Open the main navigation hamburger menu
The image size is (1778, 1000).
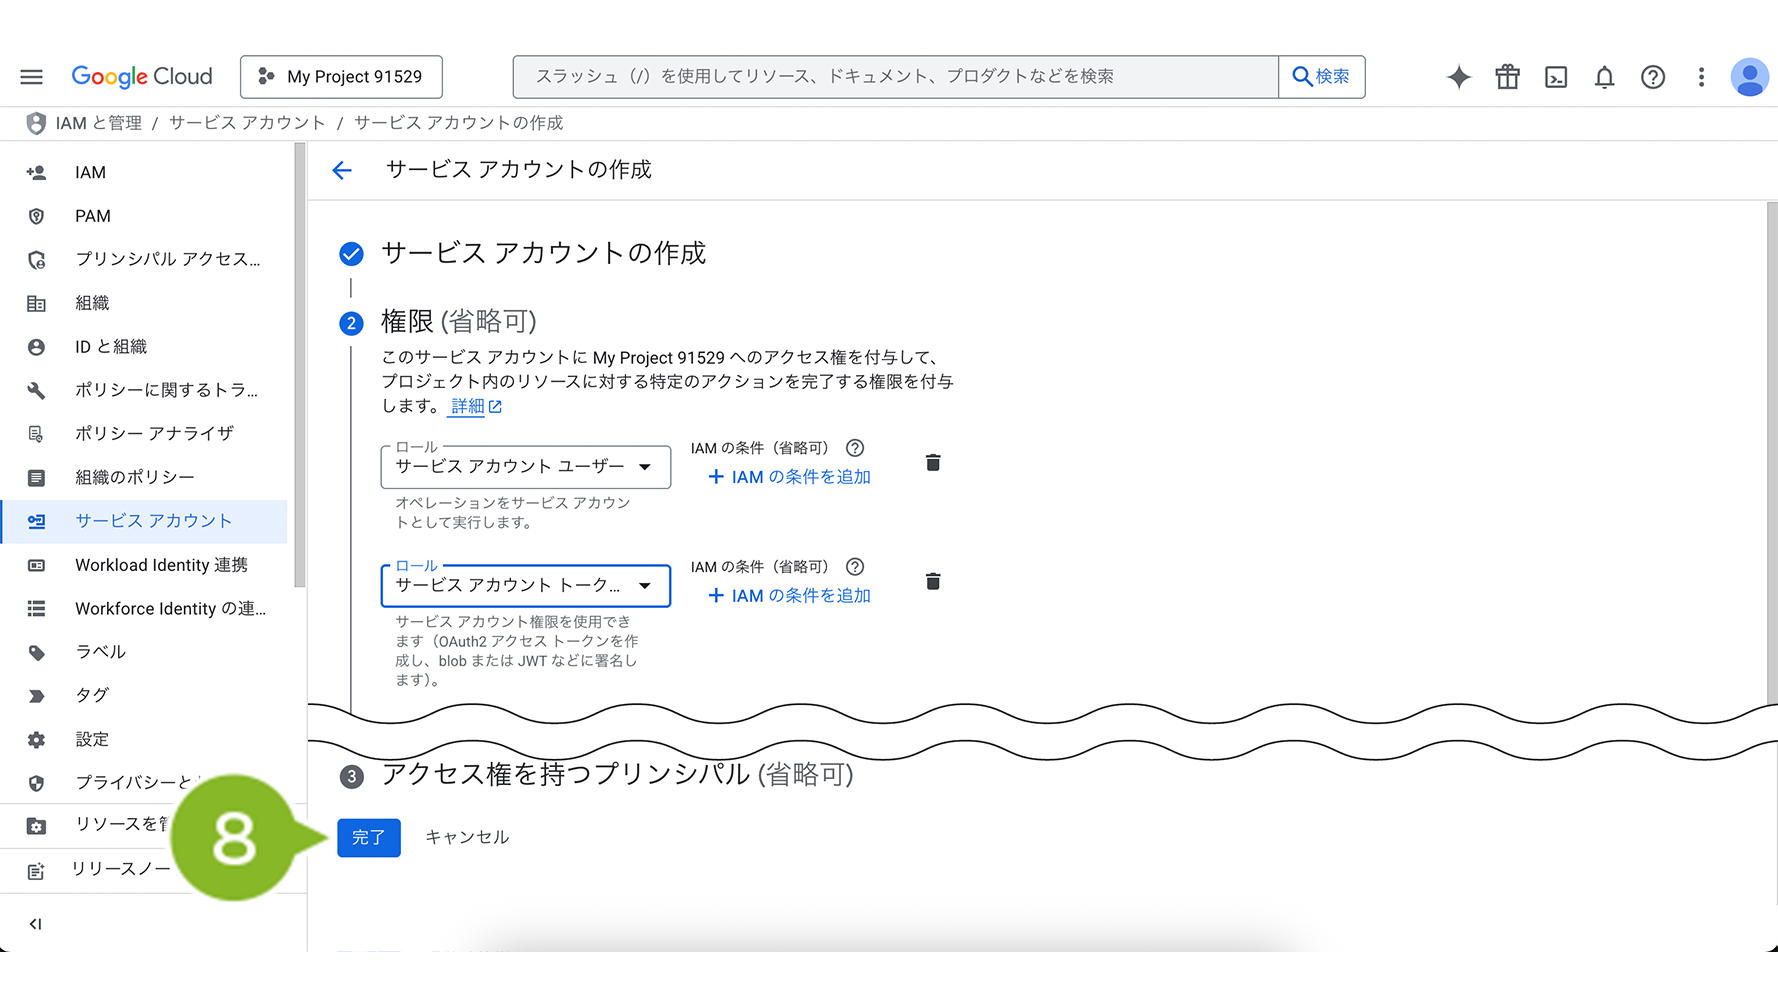coord(32,77)
